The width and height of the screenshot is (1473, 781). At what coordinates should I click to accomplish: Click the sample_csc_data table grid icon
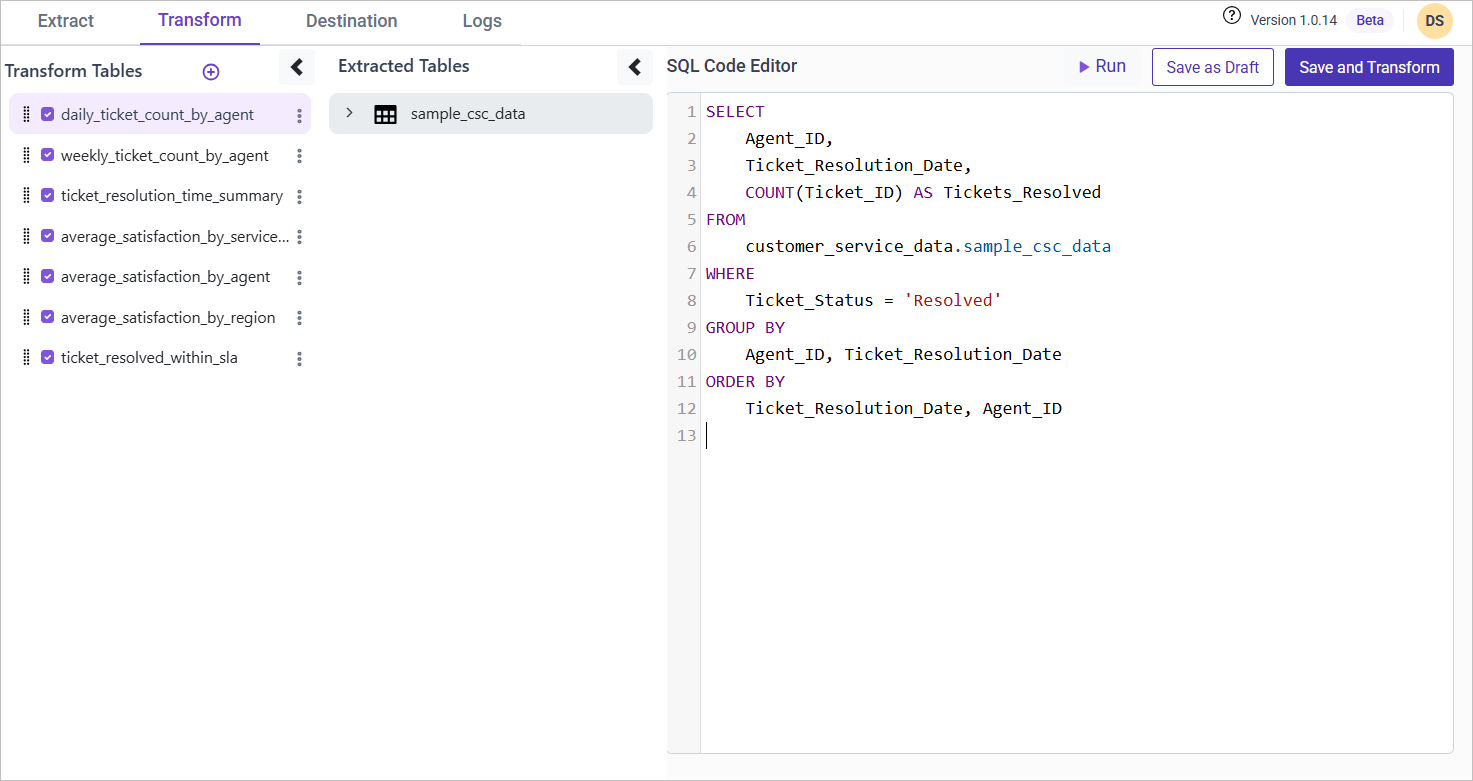[x=385, y=115]
